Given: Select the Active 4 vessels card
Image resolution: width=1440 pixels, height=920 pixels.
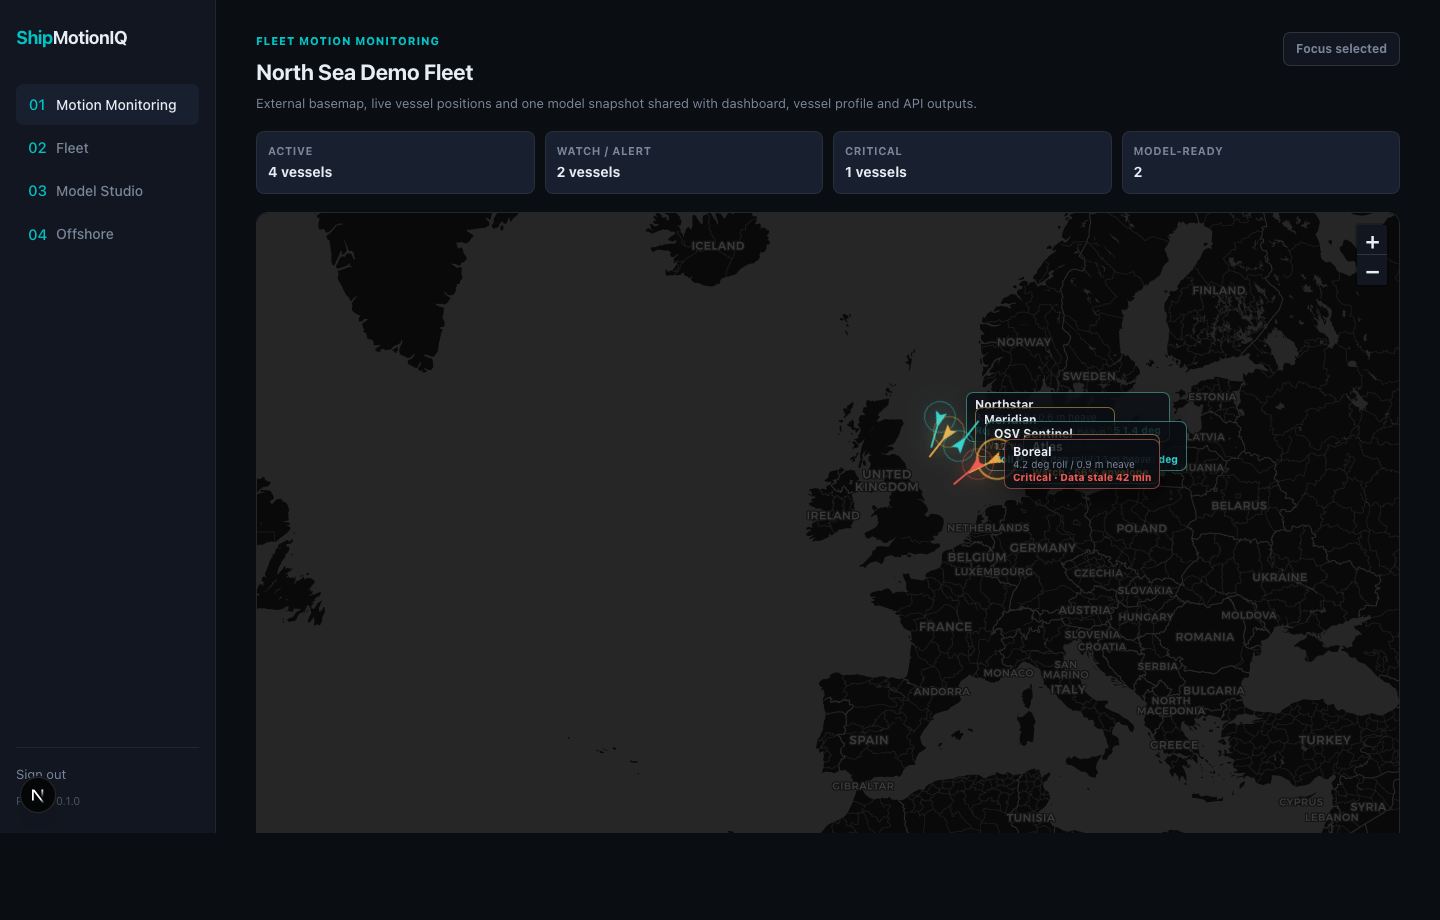Looking at the screenshot, I should 395,162.
